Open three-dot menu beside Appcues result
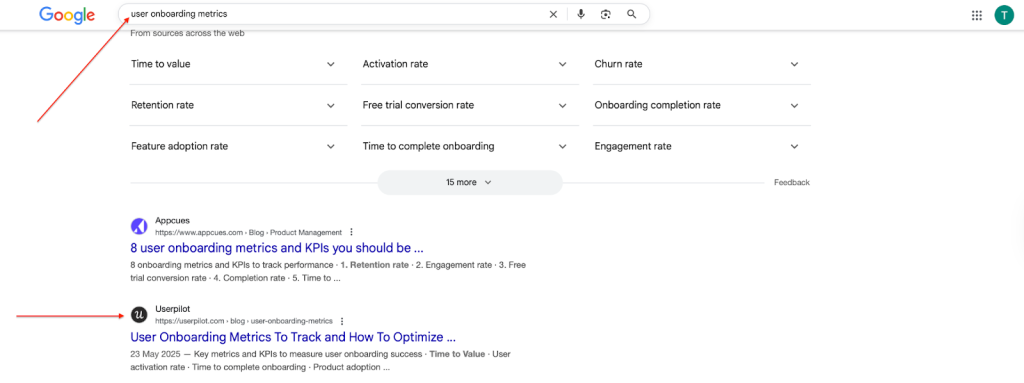Image resolution: width=1024 pixels, height=383 pixels. 351,232
